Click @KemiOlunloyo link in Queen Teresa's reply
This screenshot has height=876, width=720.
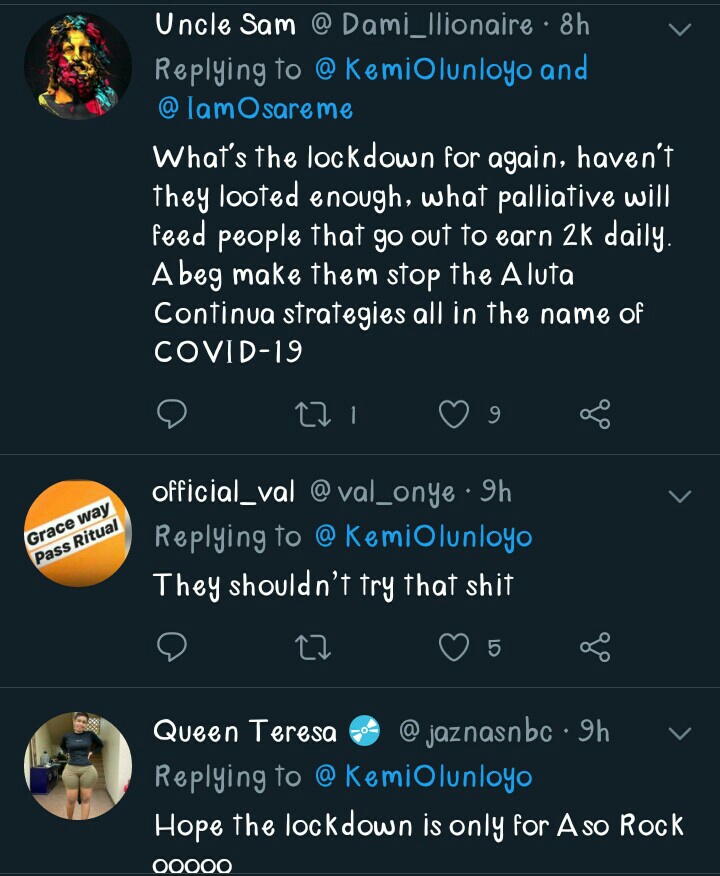423,777
